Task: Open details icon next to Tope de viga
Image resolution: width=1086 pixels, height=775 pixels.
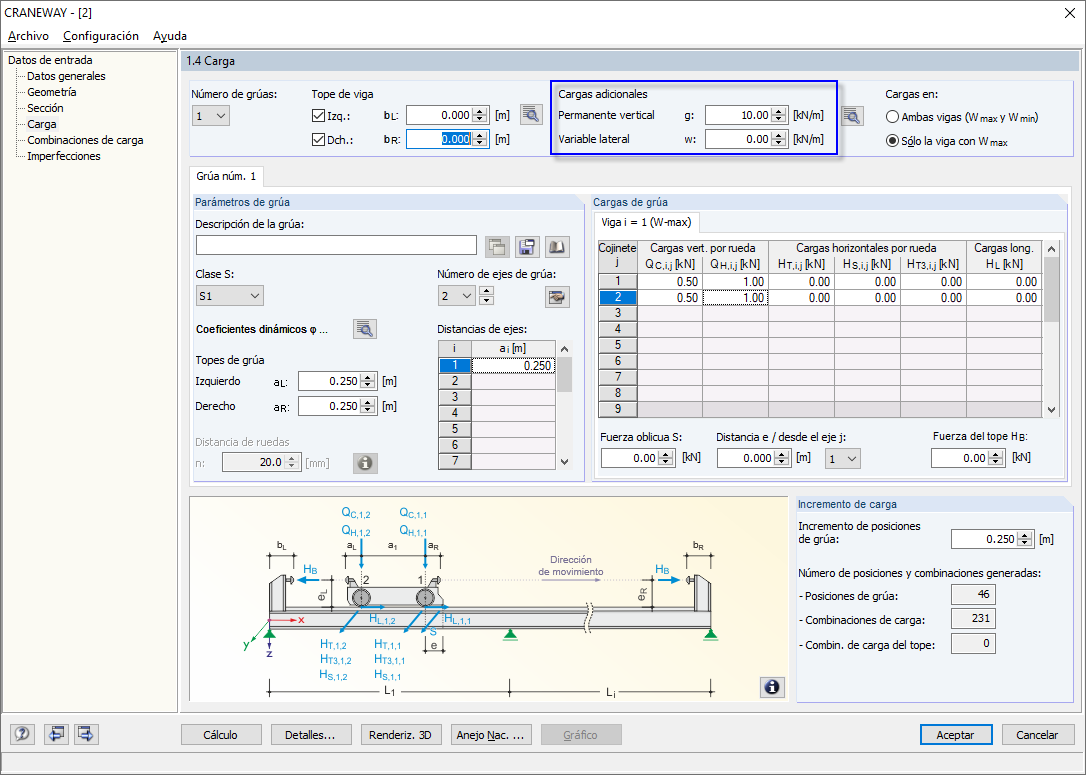Action: click(x=531, y=115)
